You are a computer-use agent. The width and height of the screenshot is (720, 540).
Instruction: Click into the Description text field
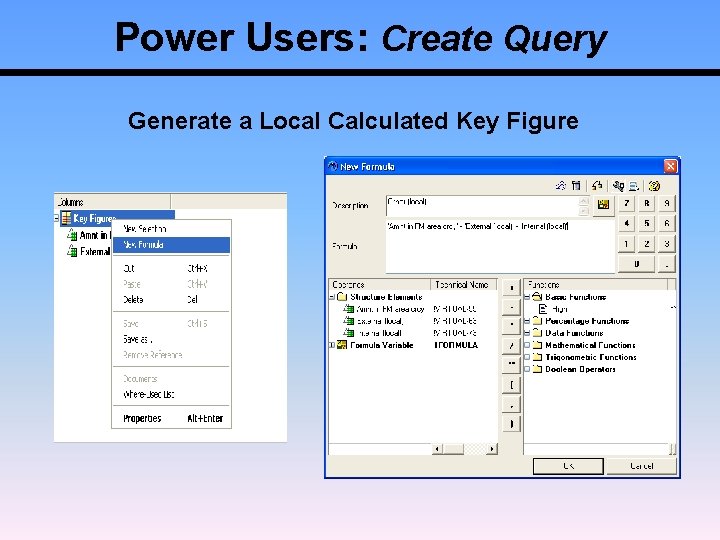tap(482, 206)
